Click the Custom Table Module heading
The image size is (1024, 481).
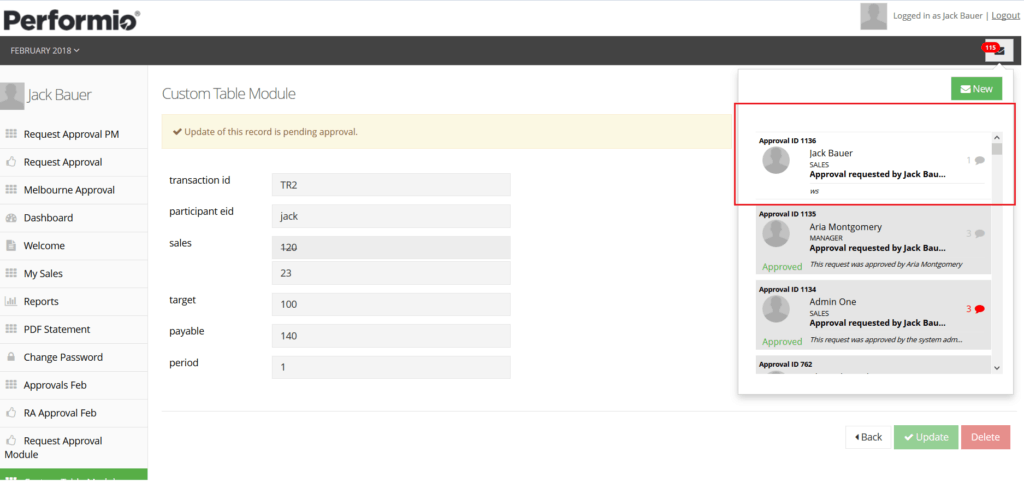[229, 94]
